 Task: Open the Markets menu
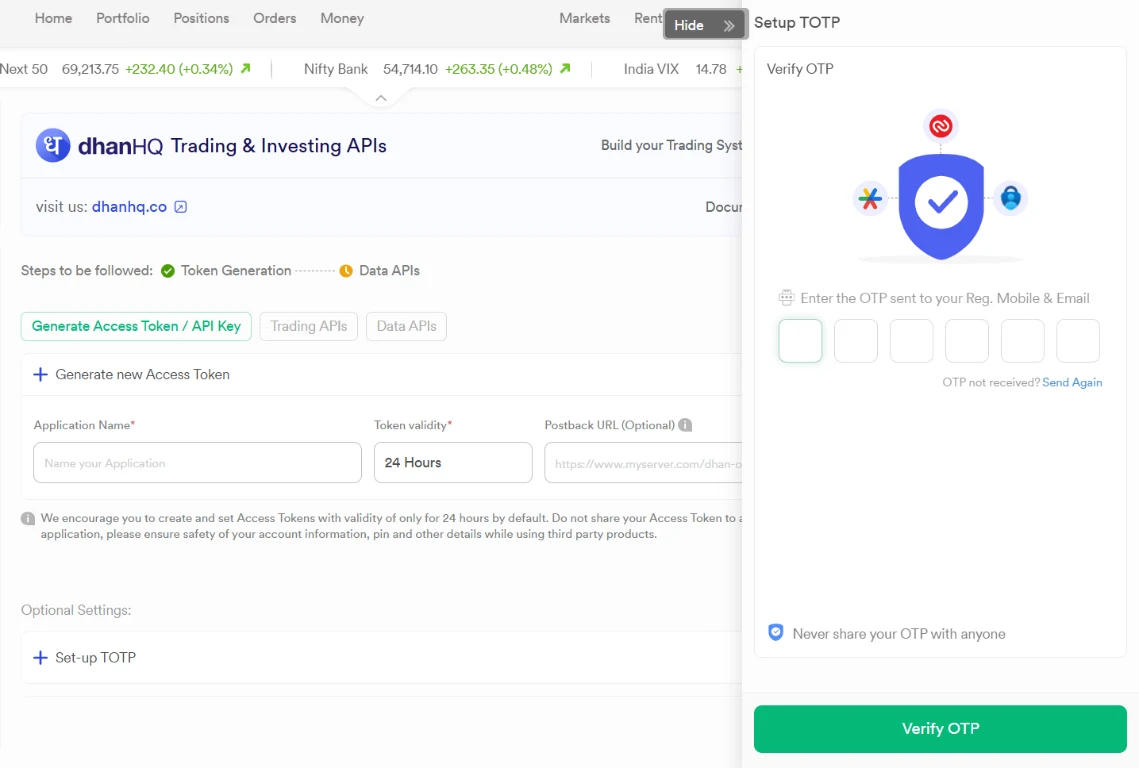click(x=585, y=18)
